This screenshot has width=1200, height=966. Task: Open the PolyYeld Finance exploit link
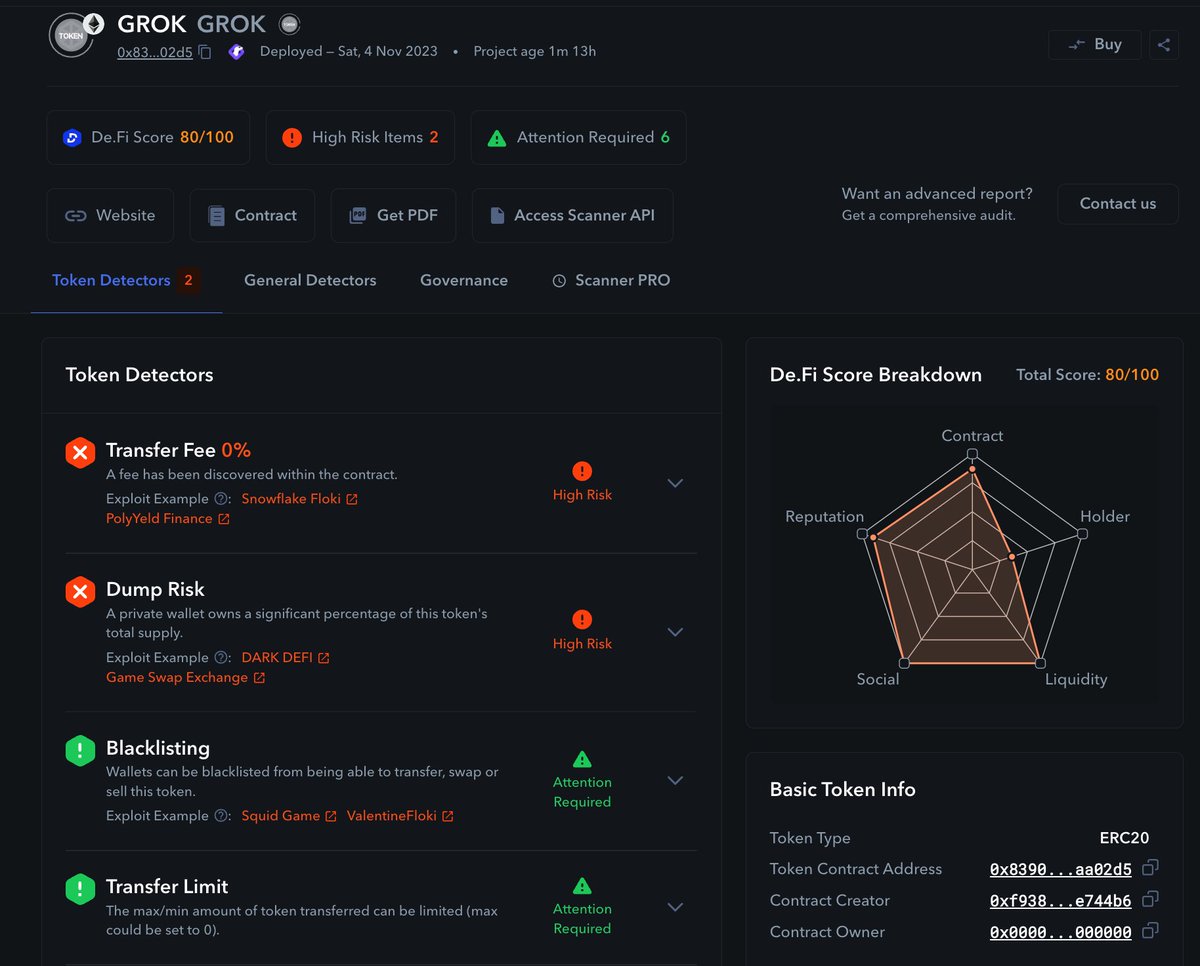(x=168, y=518)
